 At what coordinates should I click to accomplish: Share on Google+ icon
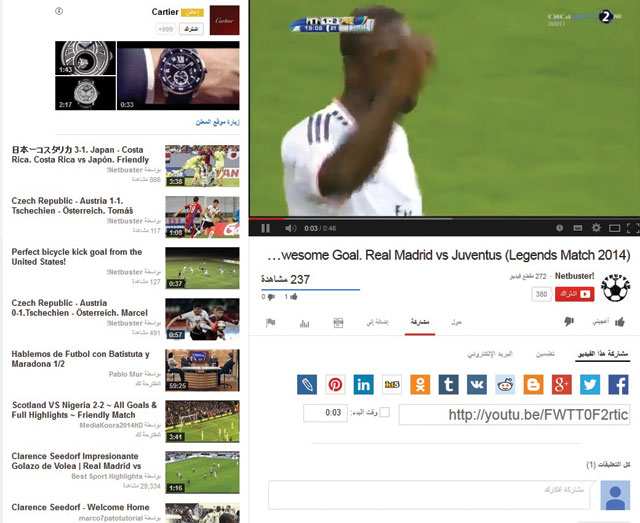coord(562,385)
